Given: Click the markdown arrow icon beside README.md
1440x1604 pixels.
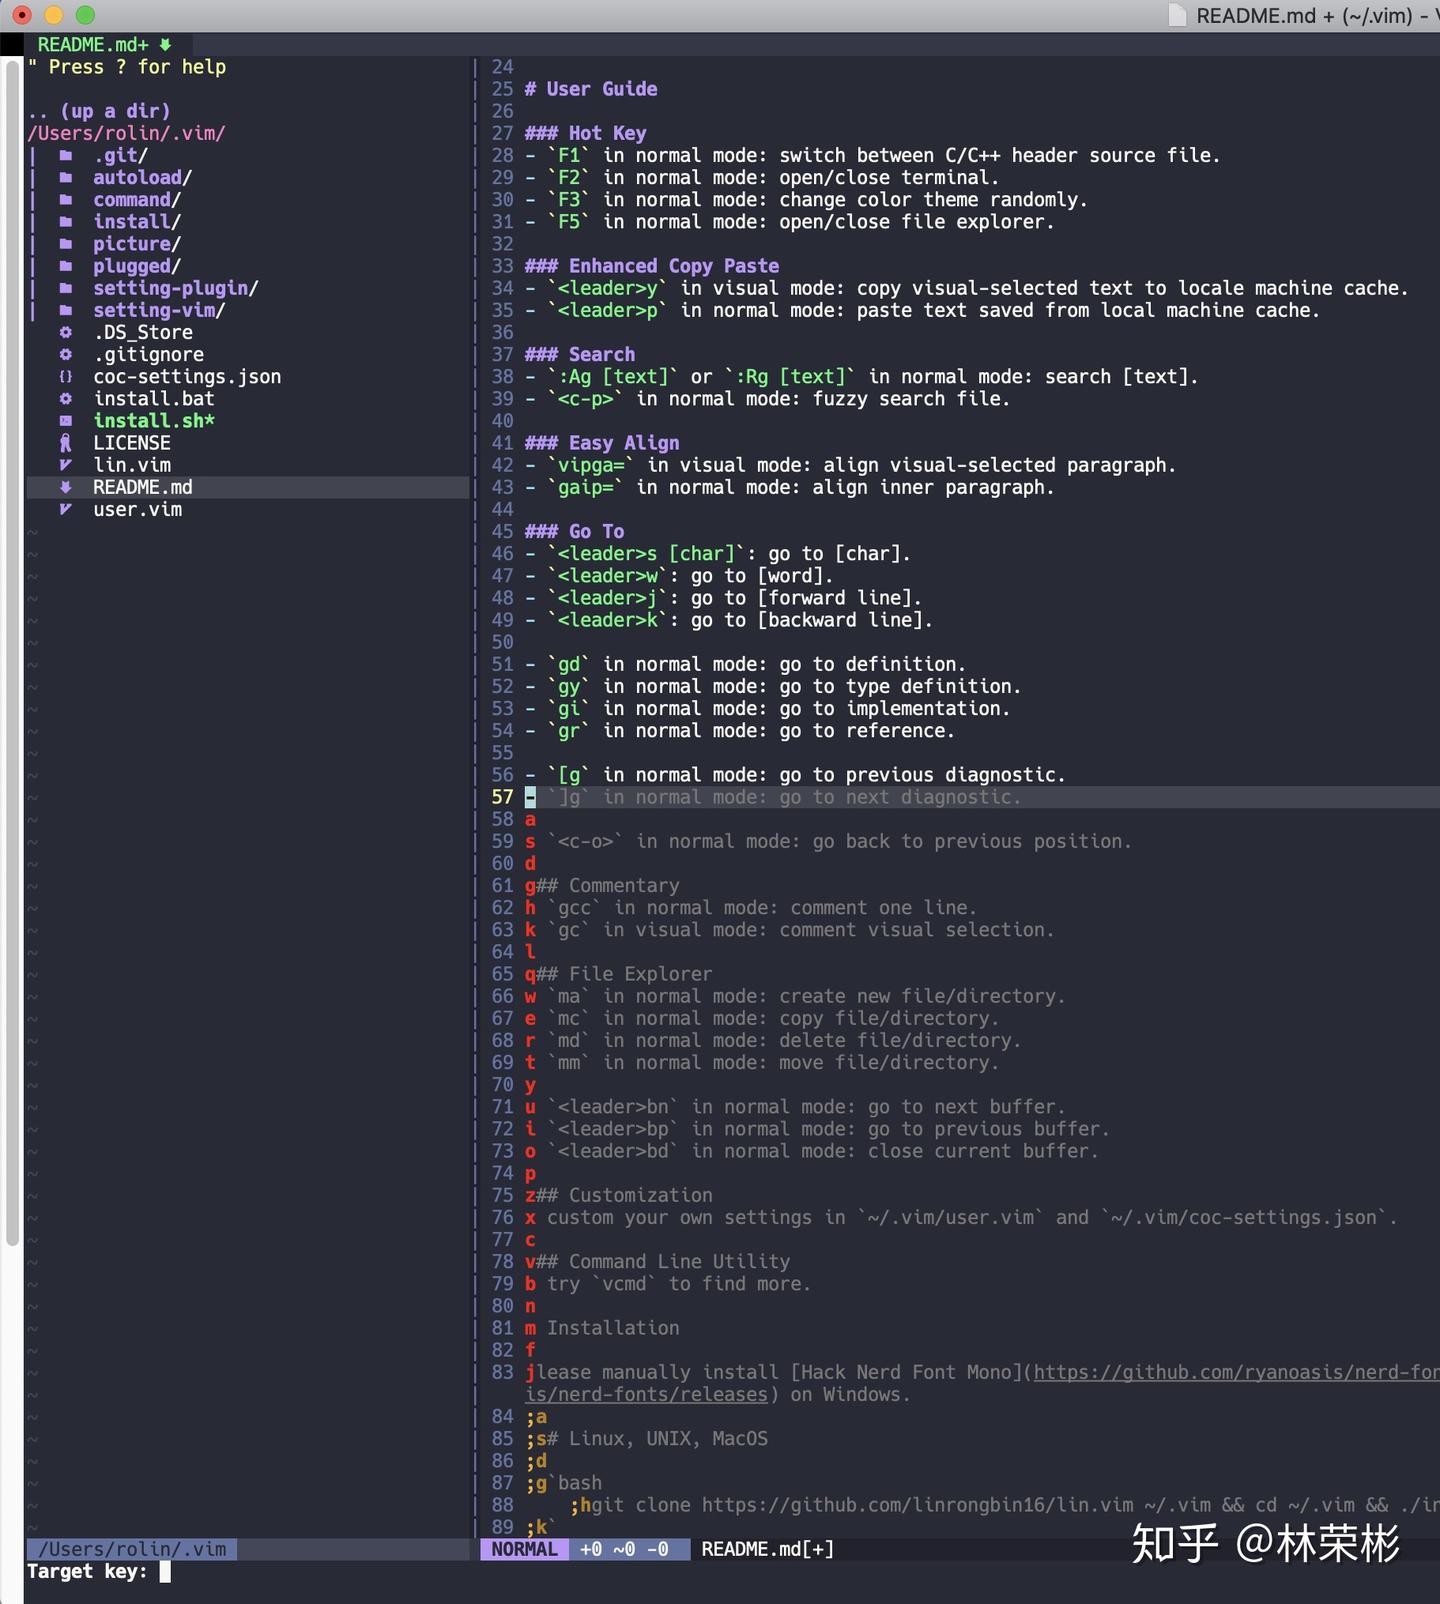Looking at the screenshot, I should 66,487.
